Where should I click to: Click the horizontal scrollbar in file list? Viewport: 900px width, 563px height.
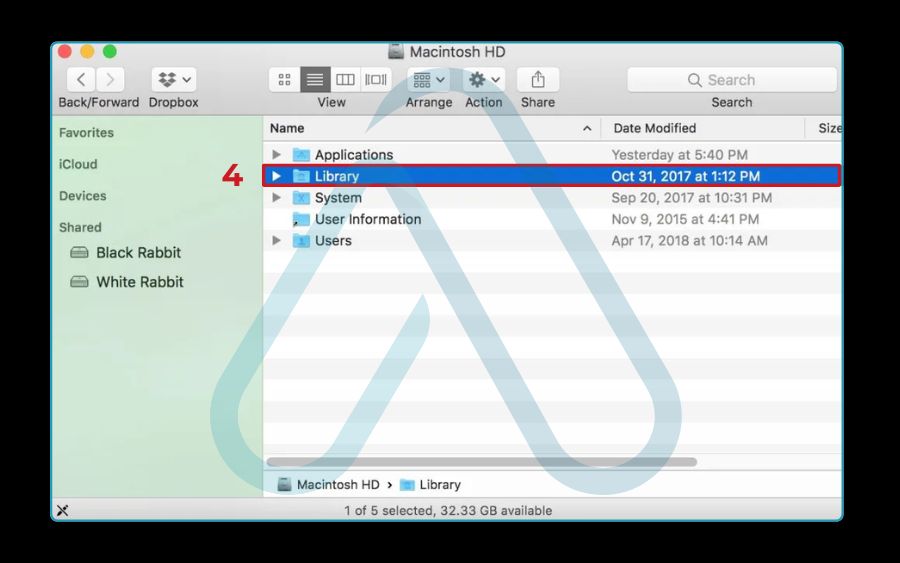coord(482,462)
